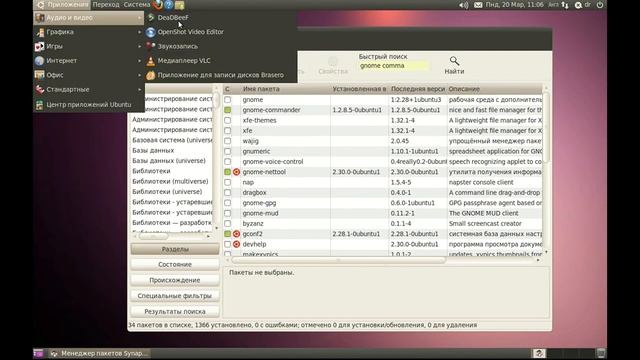Open the Приложения menu
The width and height of the screenshot is (640, 360).
pyautogui.click(x=62, y=5)
